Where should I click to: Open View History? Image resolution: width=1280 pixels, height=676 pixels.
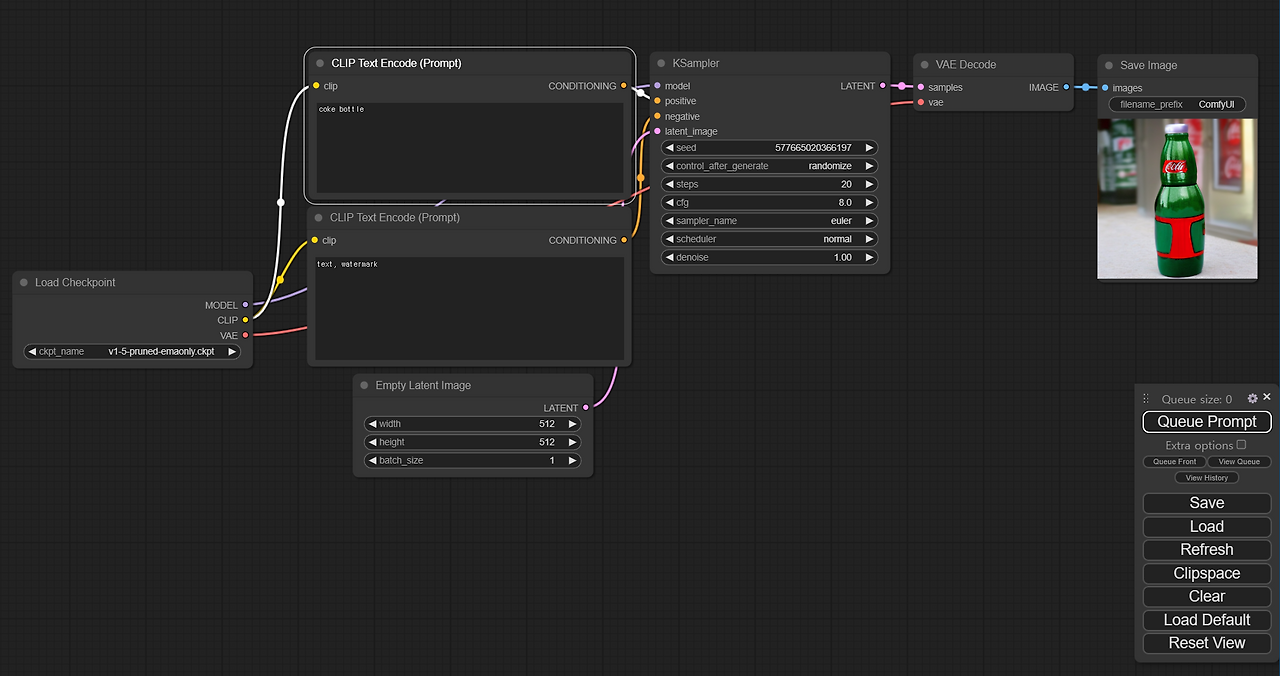[x=1206, y=477]
